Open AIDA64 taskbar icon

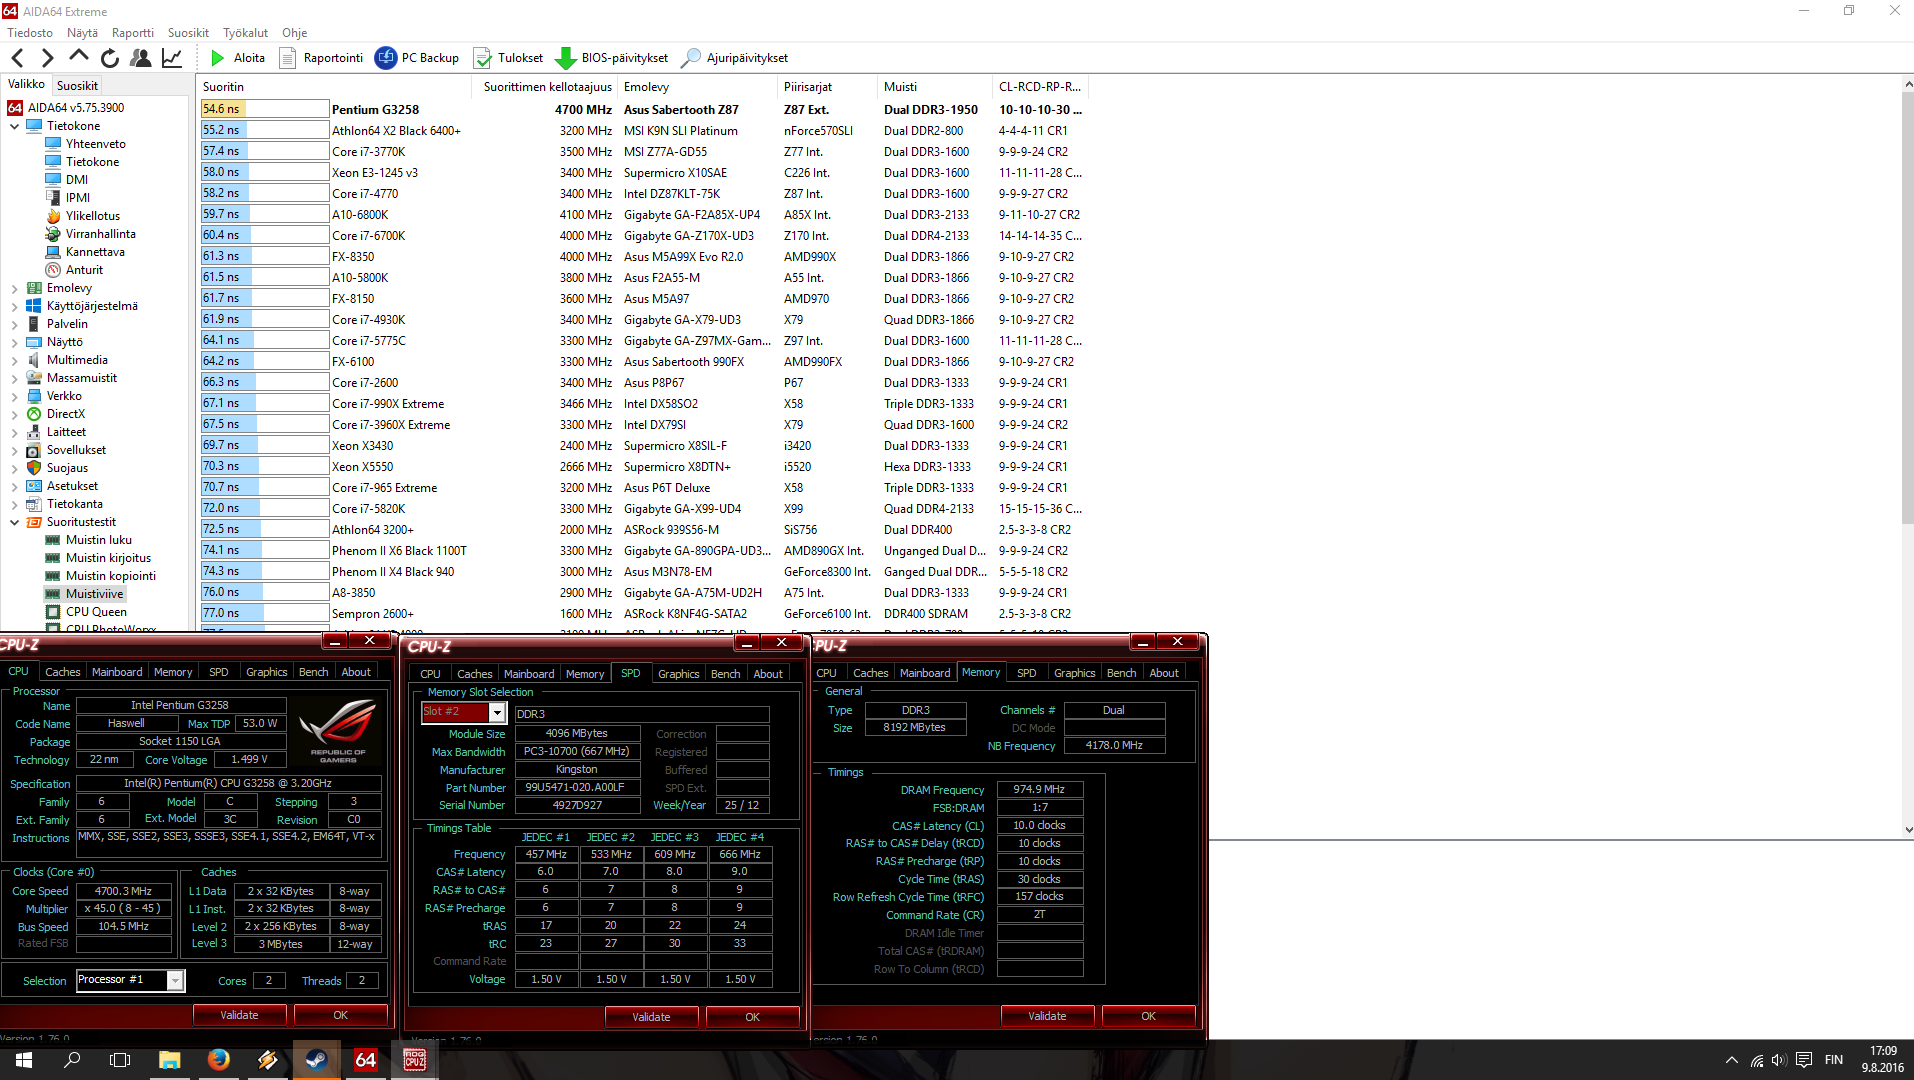pyautogui.click(x=365, y=1060)
